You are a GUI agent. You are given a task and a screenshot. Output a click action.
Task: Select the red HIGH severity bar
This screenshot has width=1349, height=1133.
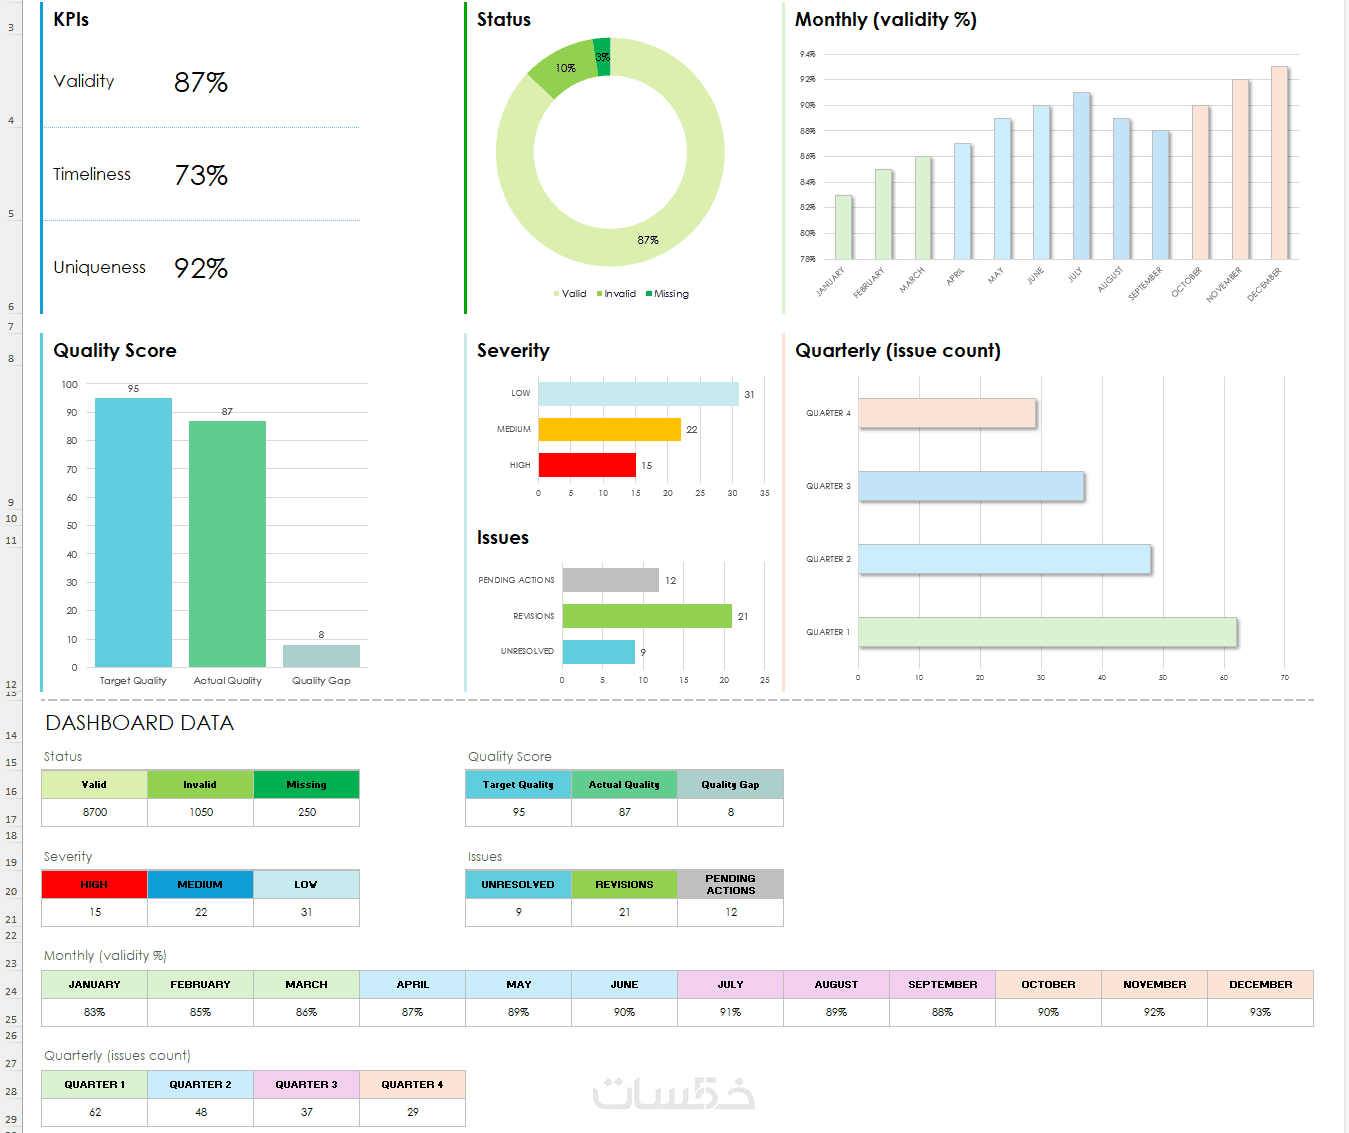[x=587, y=465]
